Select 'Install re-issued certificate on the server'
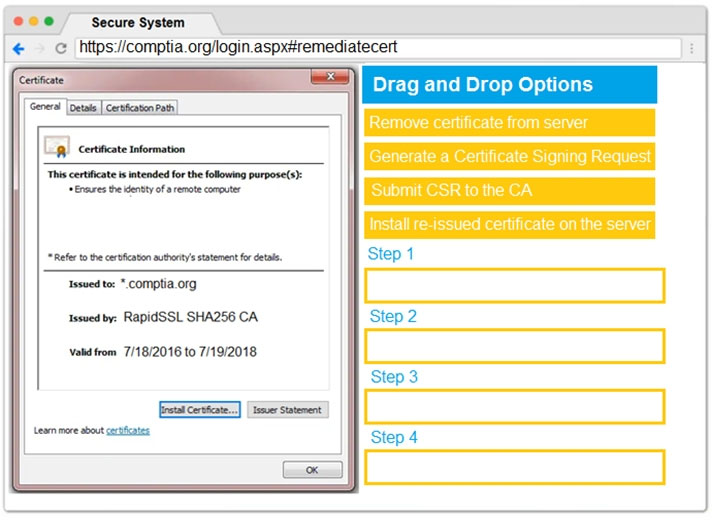The height and width of the screenshot is (520, 712). point(509,225)
